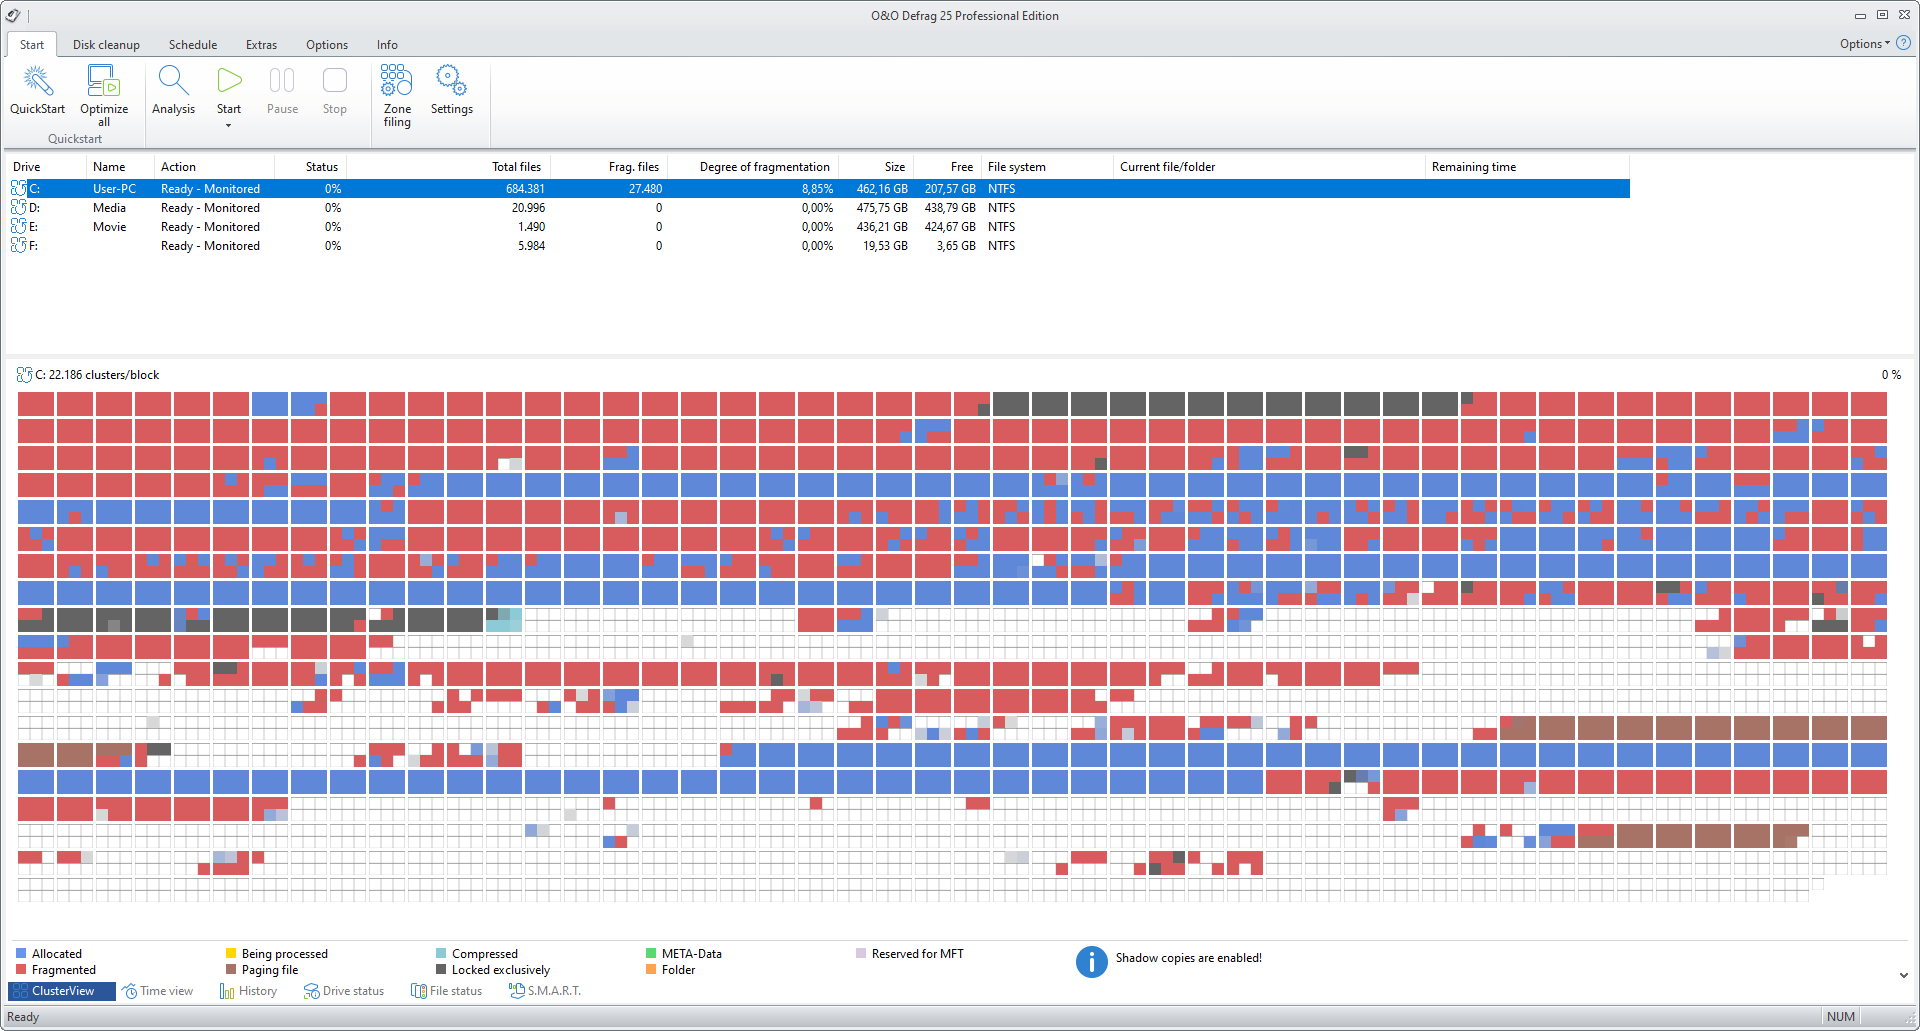
Task: Open the S.M.A.R.T. view
Action: pos(545,991)
